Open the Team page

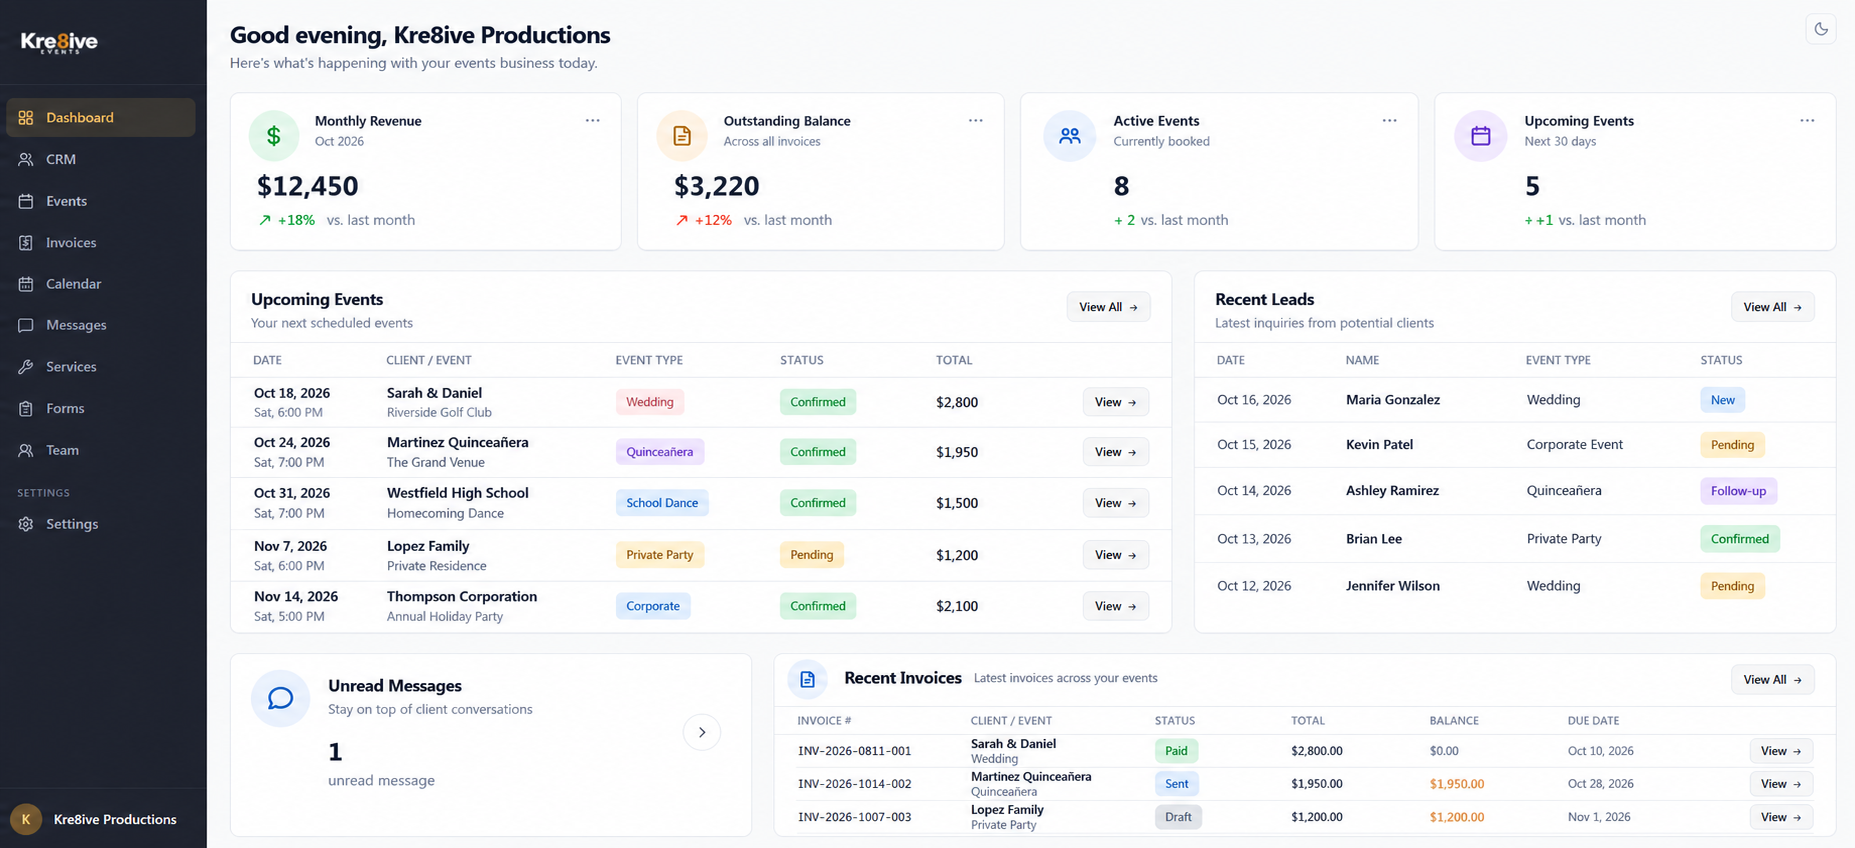101,450
